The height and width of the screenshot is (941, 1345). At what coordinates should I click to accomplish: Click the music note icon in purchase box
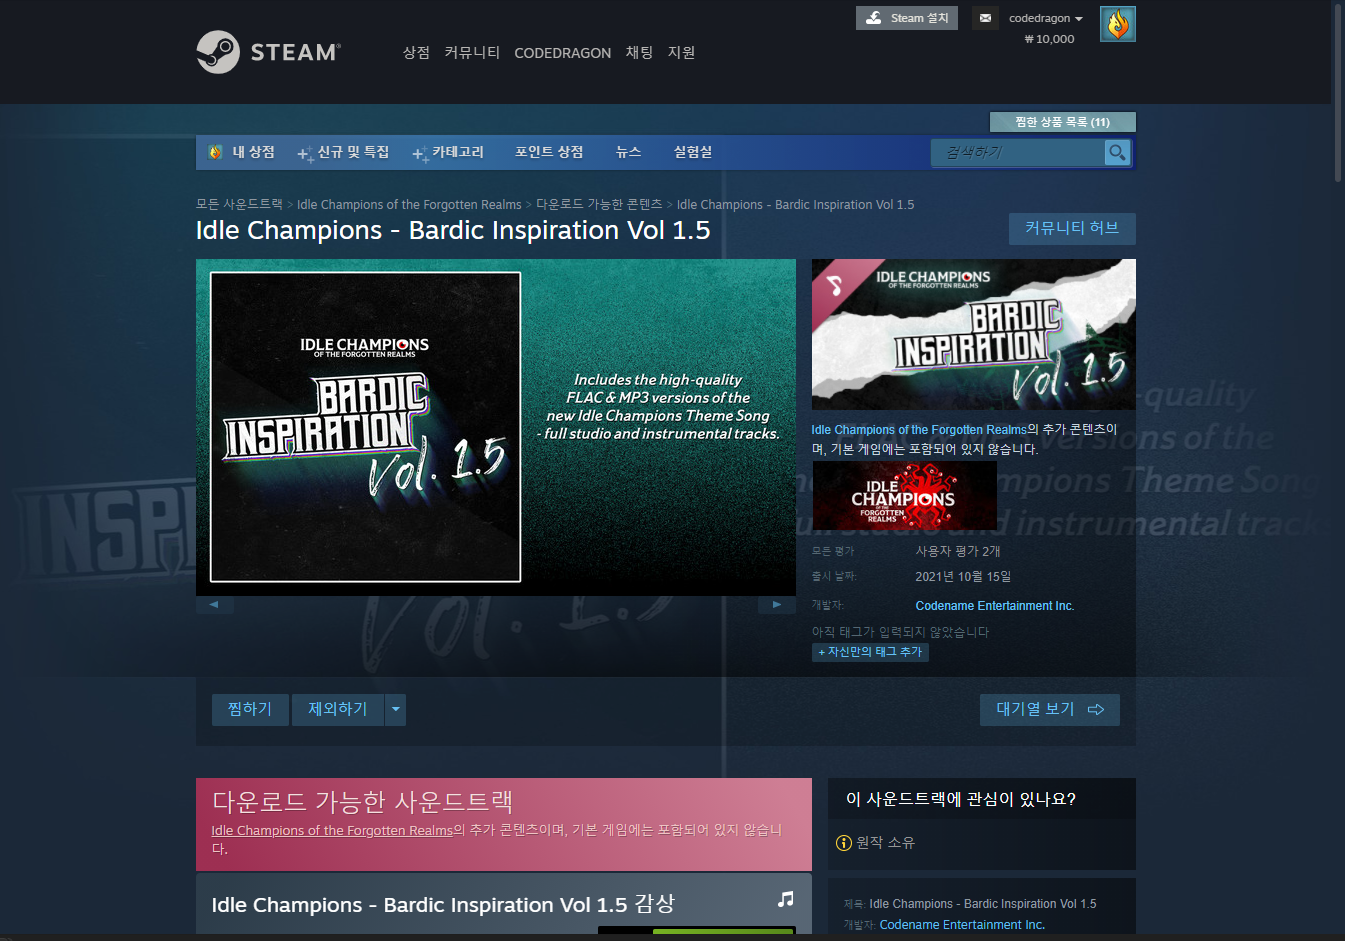pyautogui.click(x=786, y=899)
